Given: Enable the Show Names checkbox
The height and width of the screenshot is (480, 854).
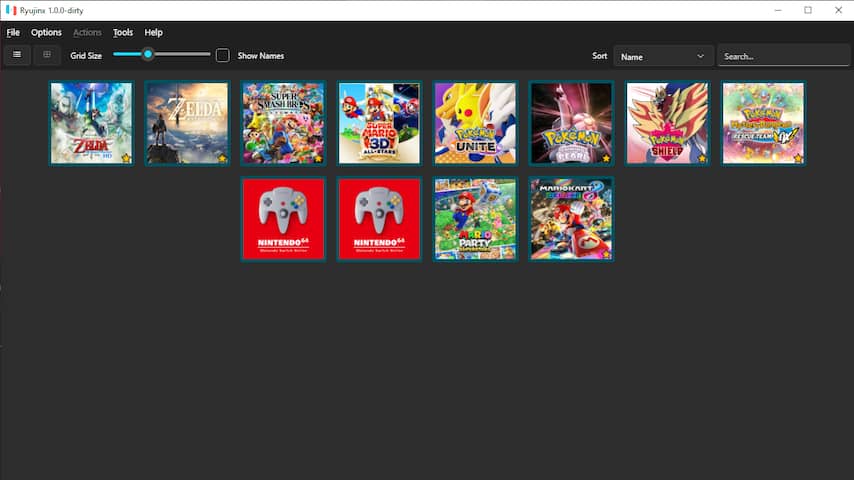Looking at the screenshot, I should pos(222,55).
